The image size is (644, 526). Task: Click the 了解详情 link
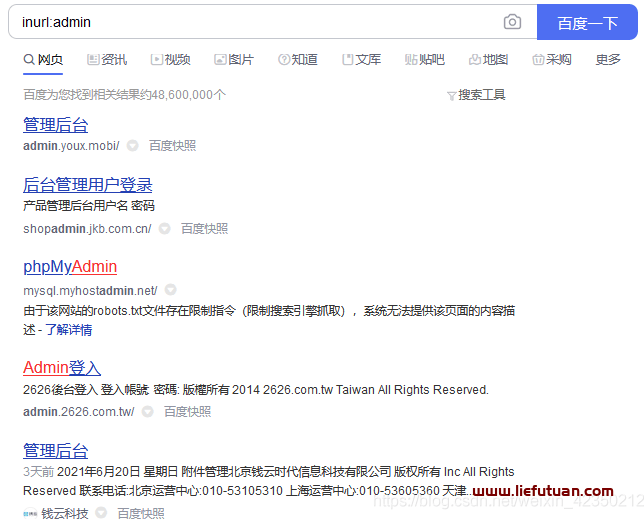69,330
